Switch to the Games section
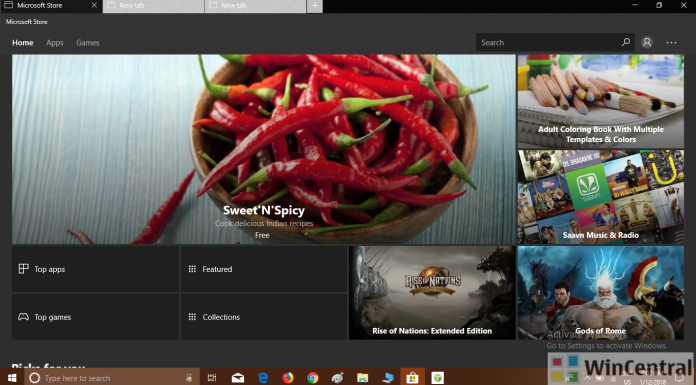 coord(87,43)
